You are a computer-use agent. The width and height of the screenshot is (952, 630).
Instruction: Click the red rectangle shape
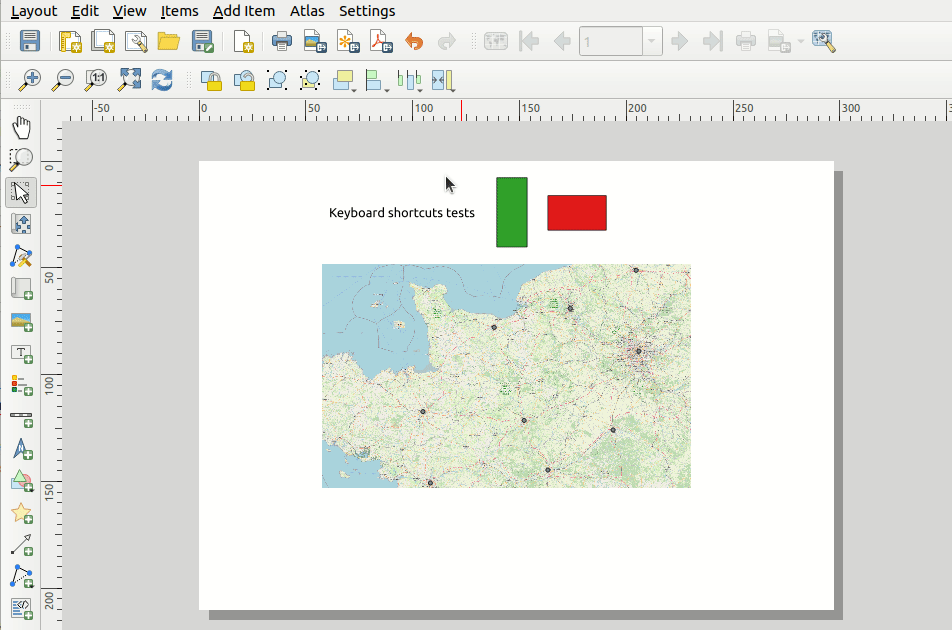tap(576, 213)
